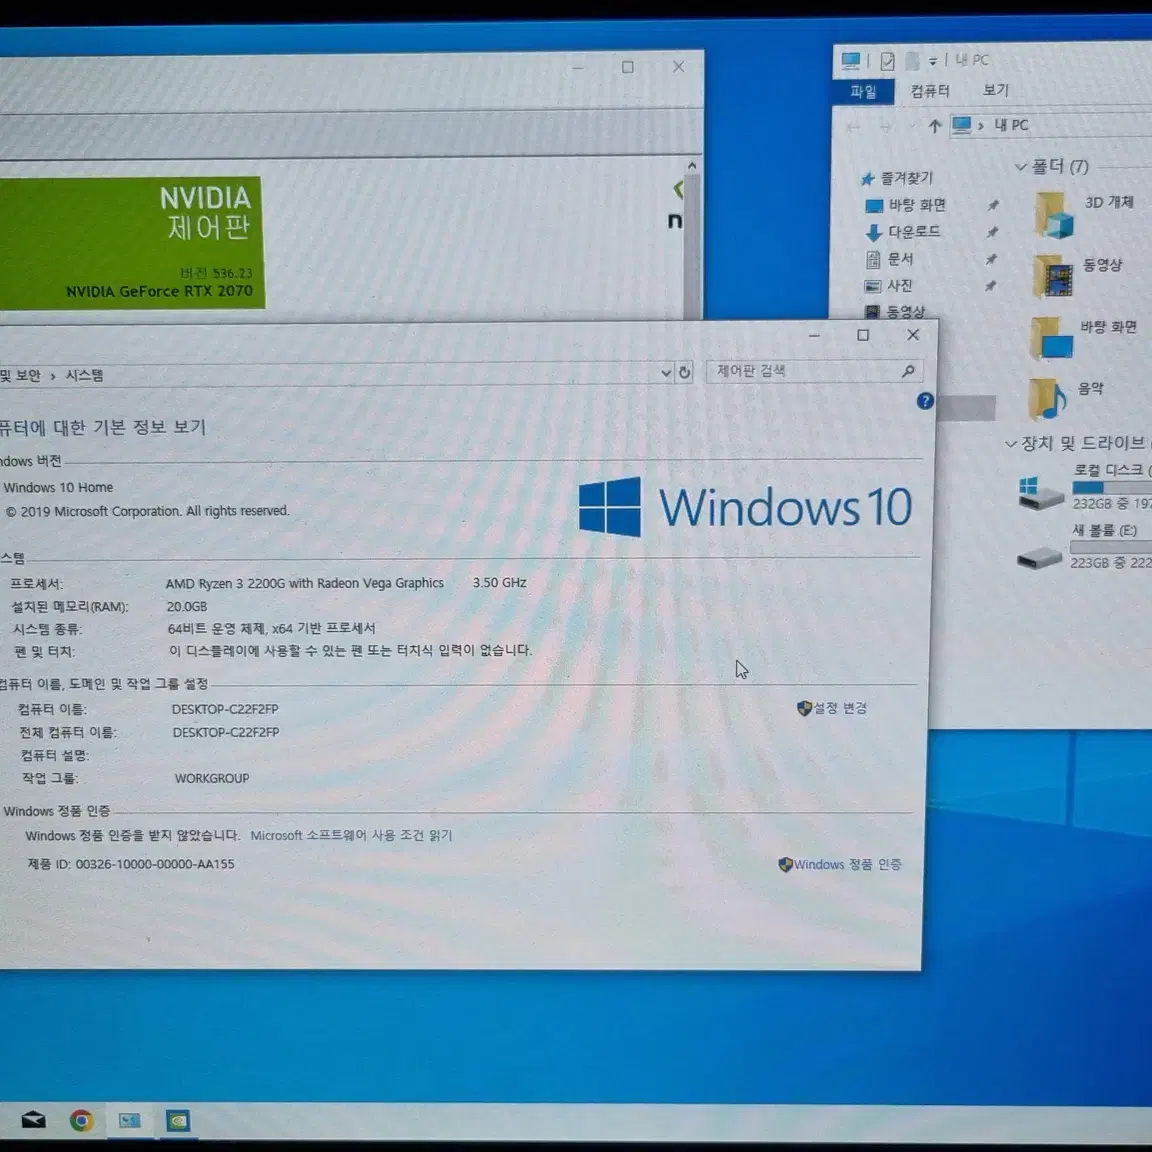Image resolution: width=1152 pixels, height=1152 pixels.
Task: Click the 20.0GB installed memory value
Action: click(x=187, y=606)
